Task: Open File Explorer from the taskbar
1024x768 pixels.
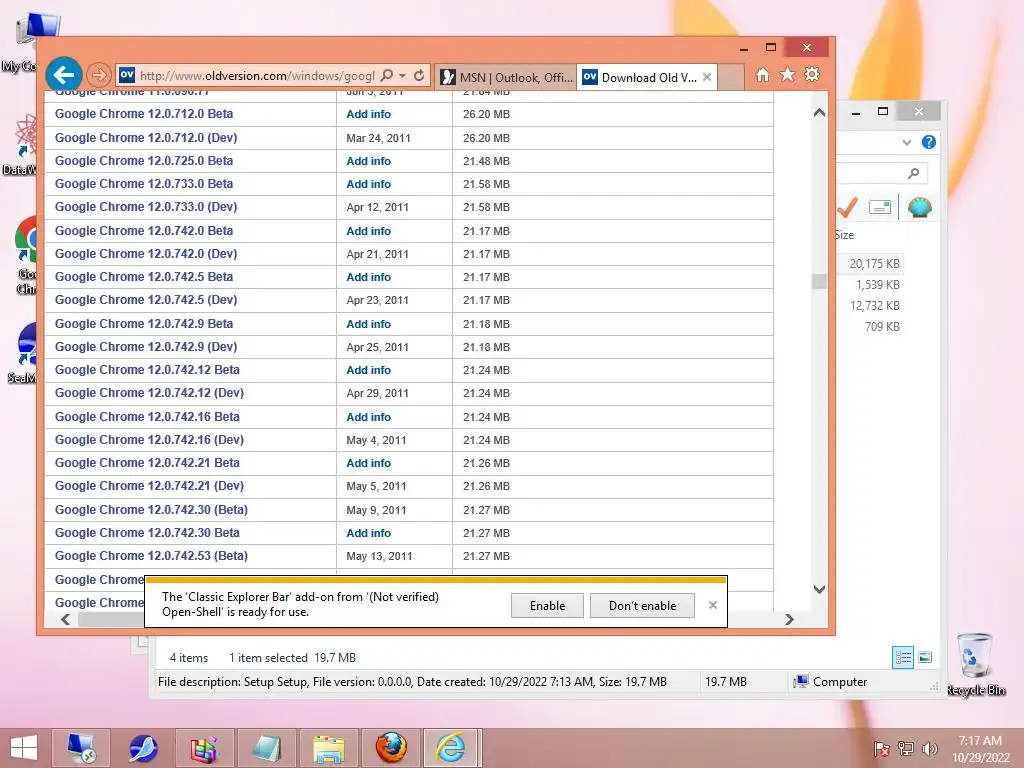Action: [328, 748]
